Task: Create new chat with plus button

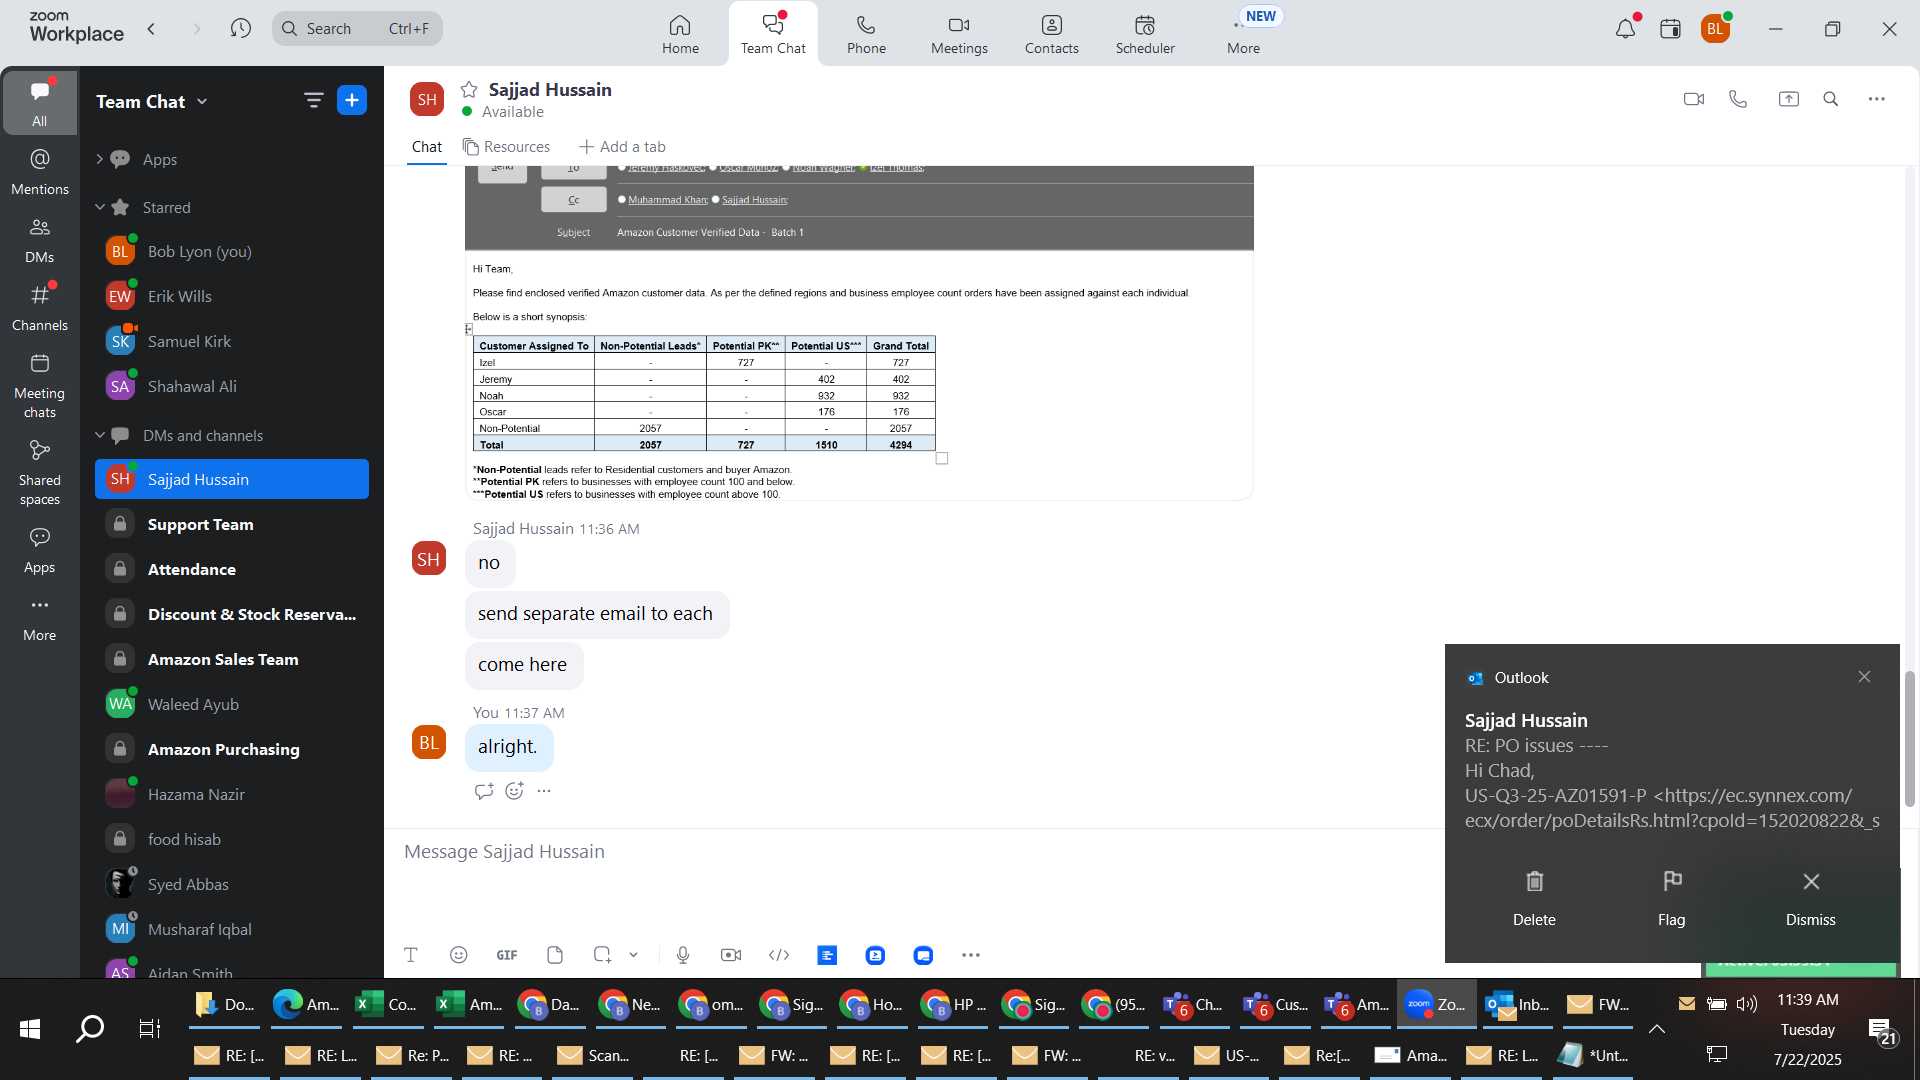Action: tap(352, 100)
